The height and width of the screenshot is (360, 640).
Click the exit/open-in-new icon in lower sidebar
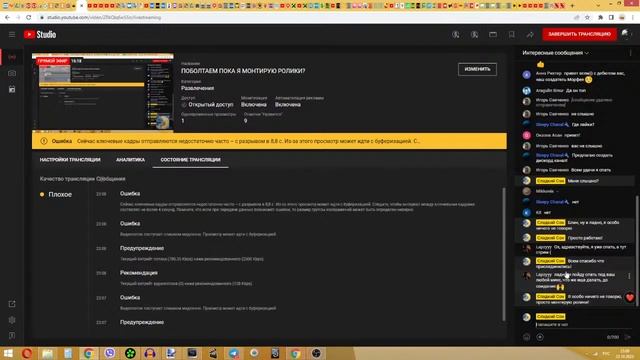pos(12,304)
